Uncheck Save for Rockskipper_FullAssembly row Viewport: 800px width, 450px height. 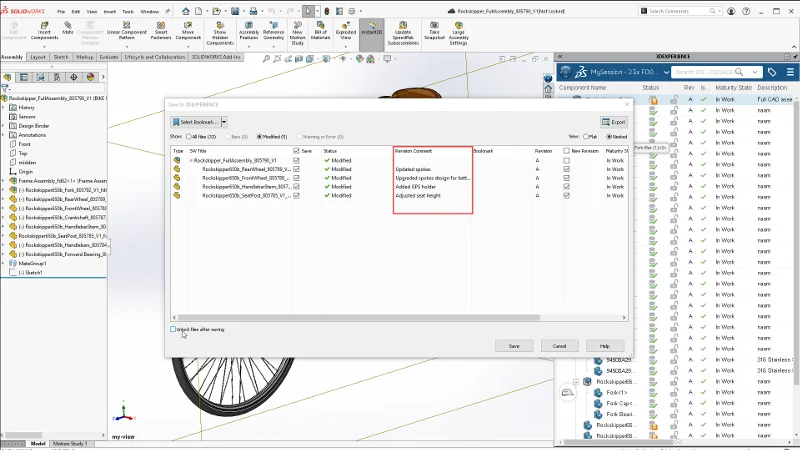pyautogui.click(x=297, y=160)
